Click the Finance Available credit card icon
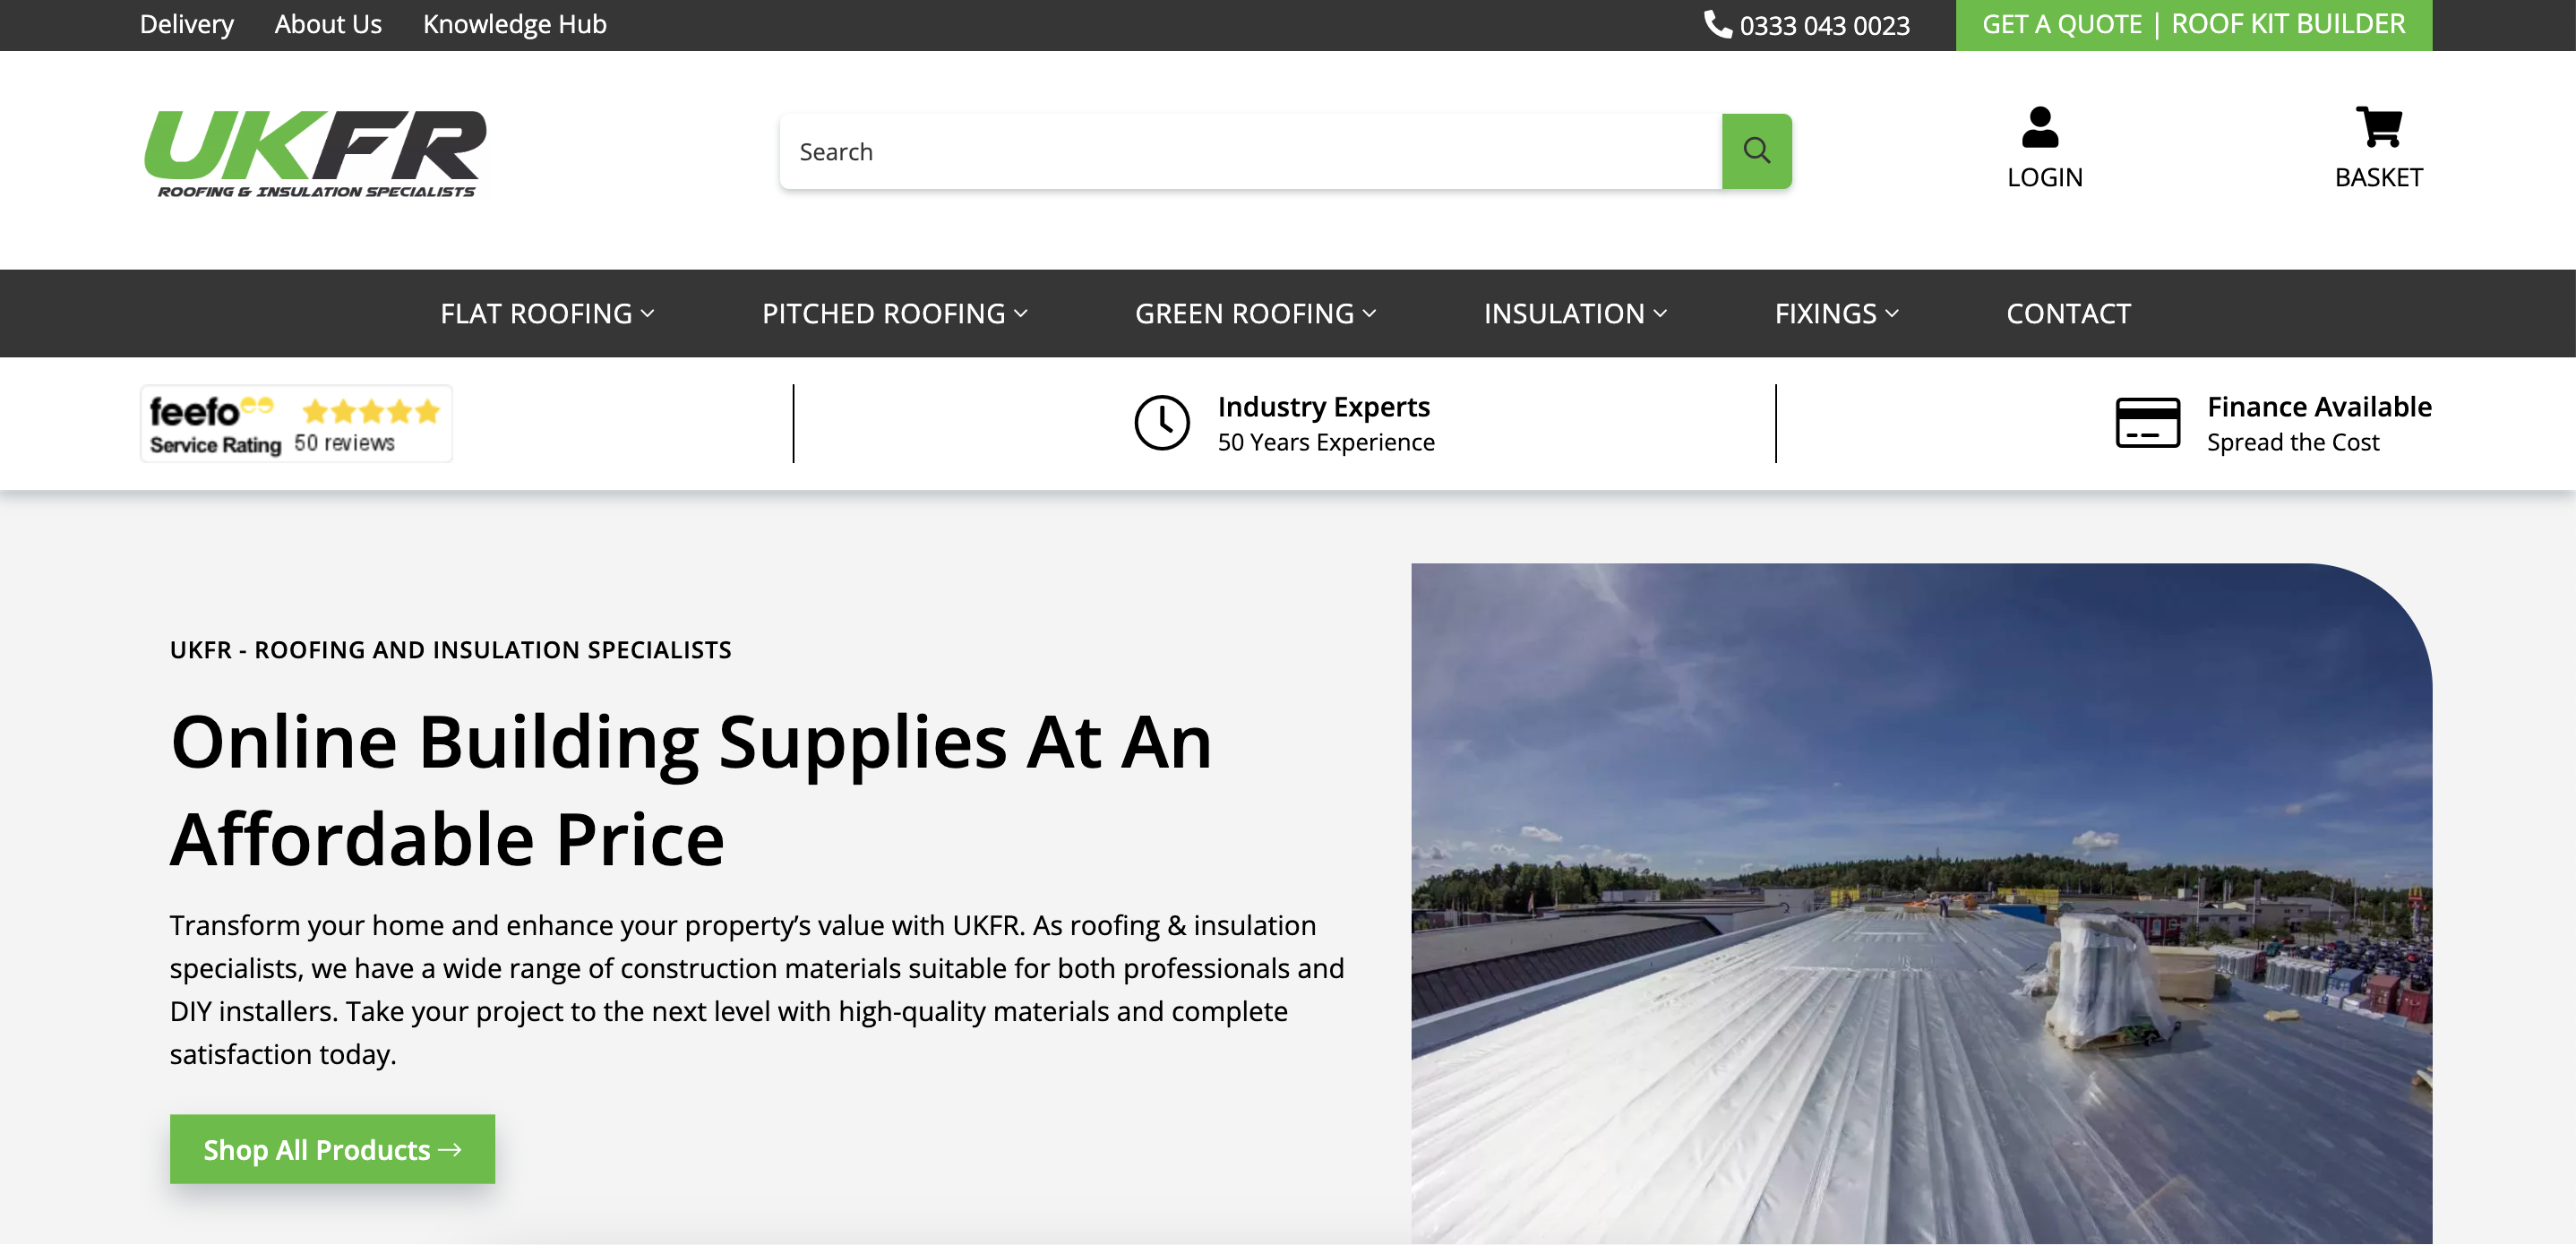Screen dimensions: 2576x1245 coord(2147,423)
